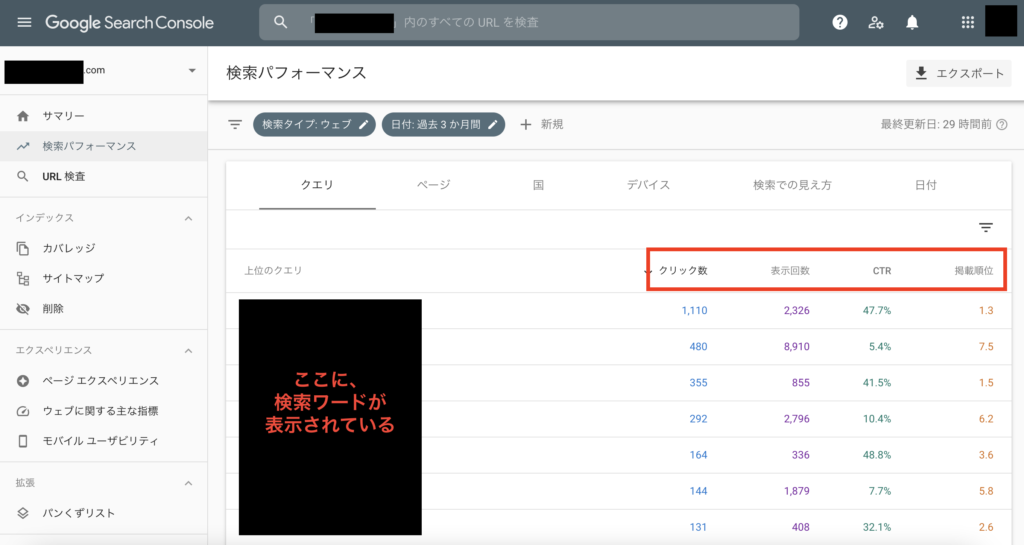The height and width of the screenshot is (545, 1024).
Task: Click the ページ エクスペリエンス plus-circle icon
Action: pos(23,381)
